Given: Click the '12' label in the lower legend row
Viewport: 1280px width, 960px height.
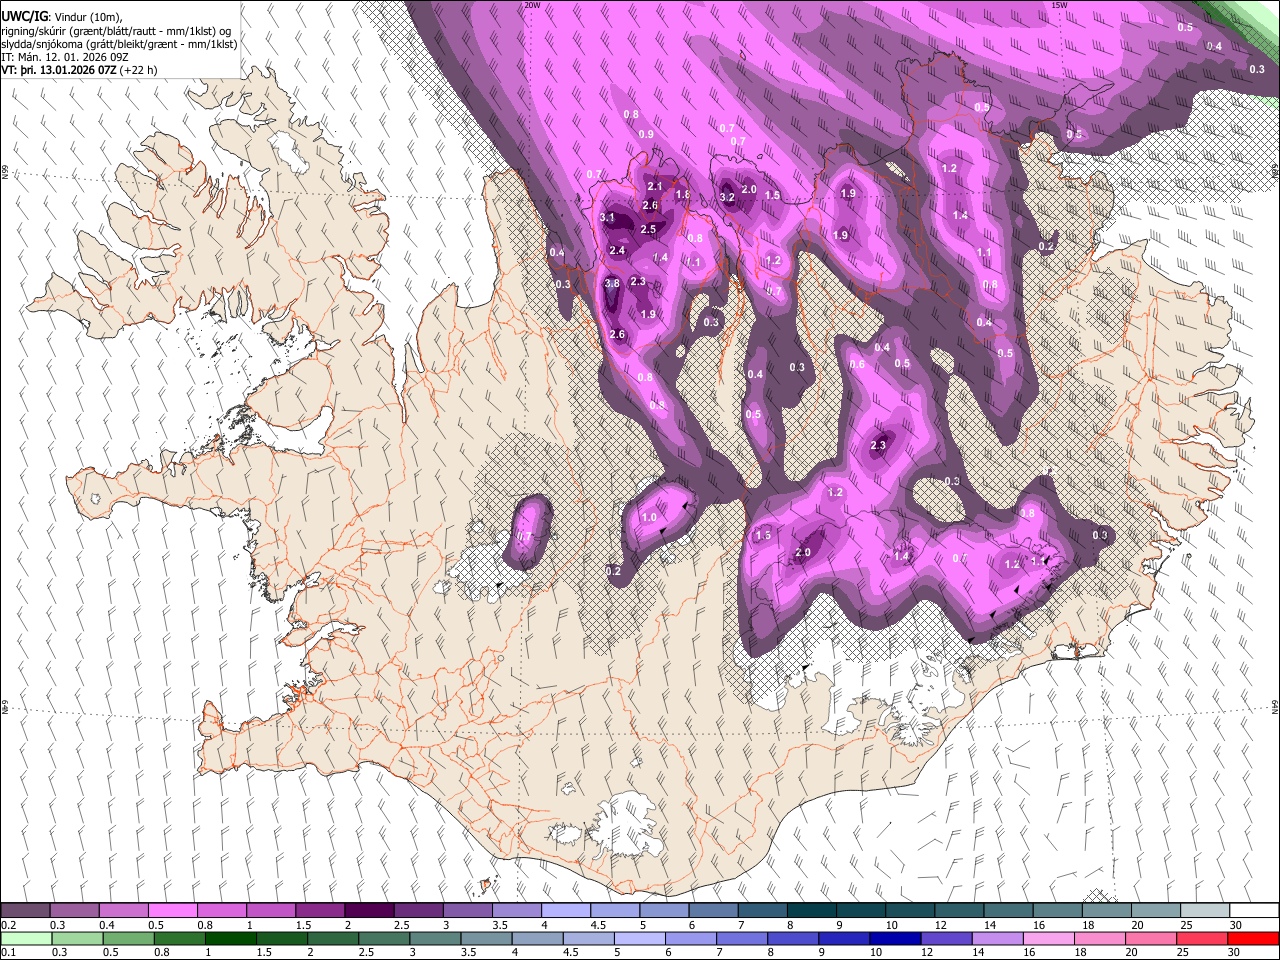Looking at the screenshot, I should pyautogui.click(x=928, y=952).
